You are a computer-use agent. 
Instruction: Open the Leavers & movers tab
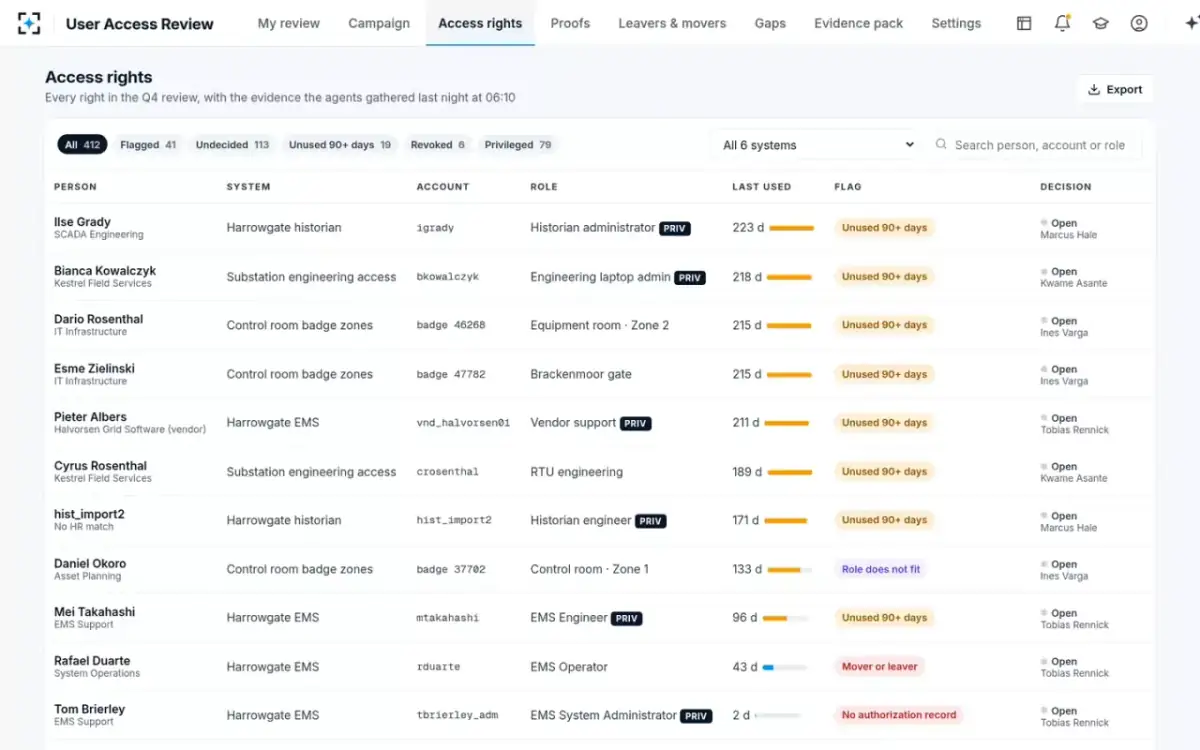pos(672,23)
